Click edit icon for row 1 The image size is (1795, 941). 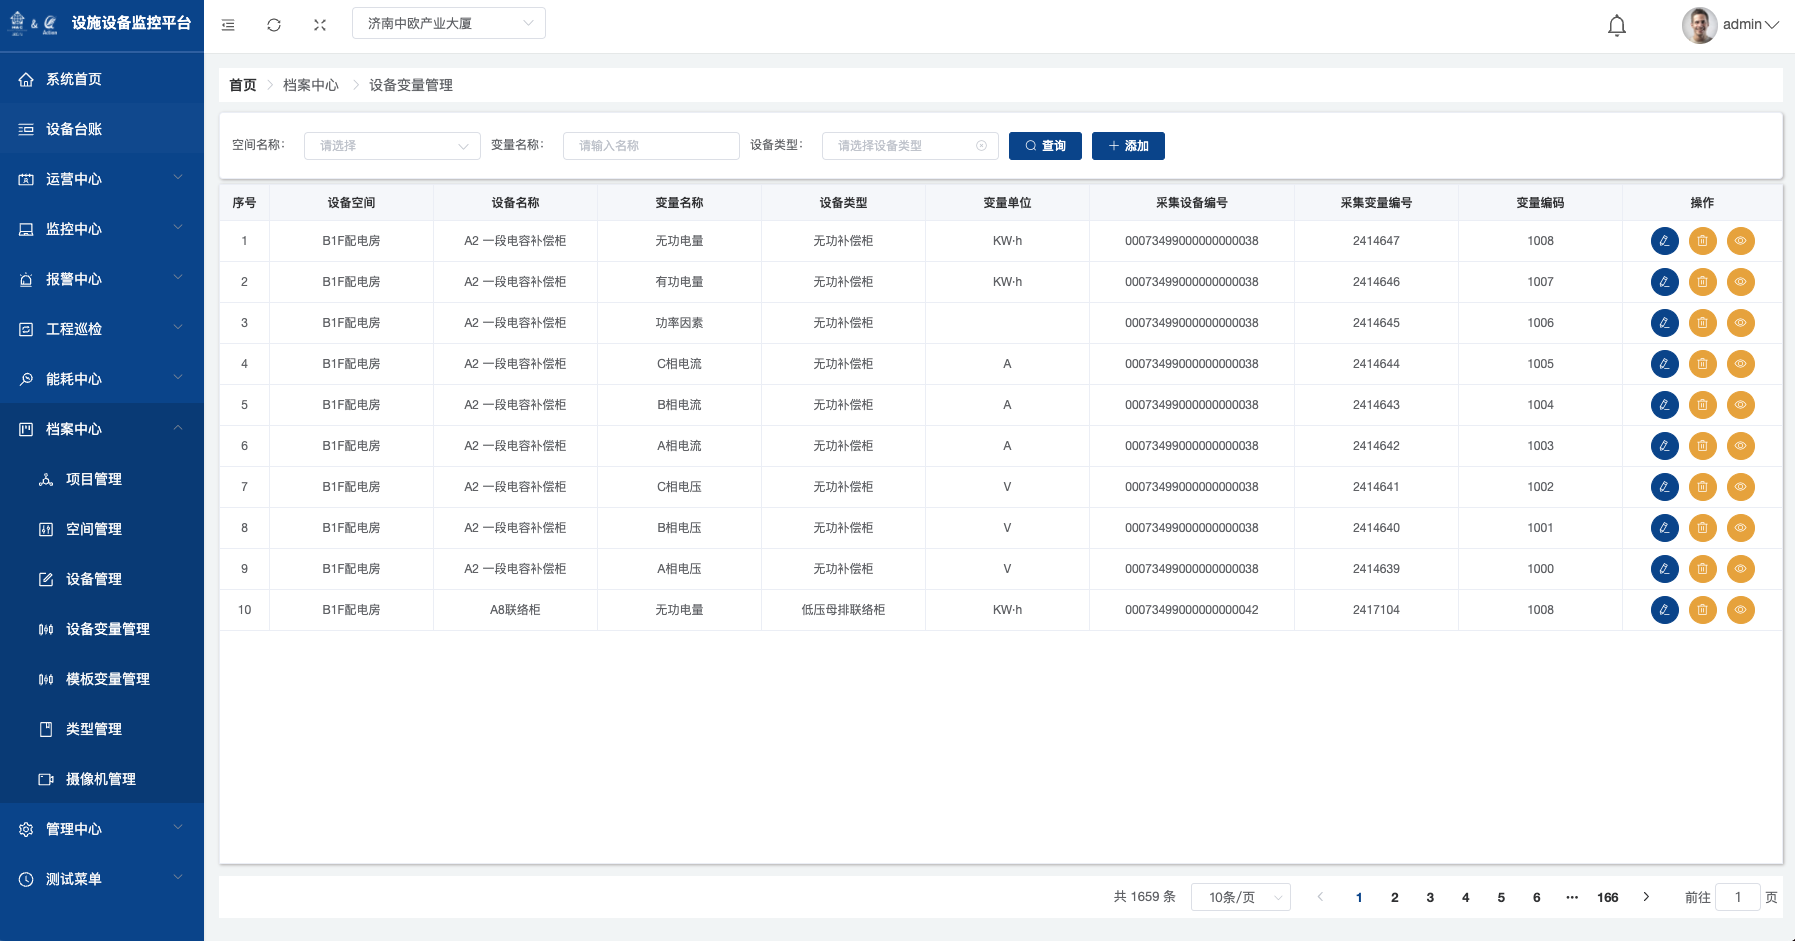tap(1664, 241)
